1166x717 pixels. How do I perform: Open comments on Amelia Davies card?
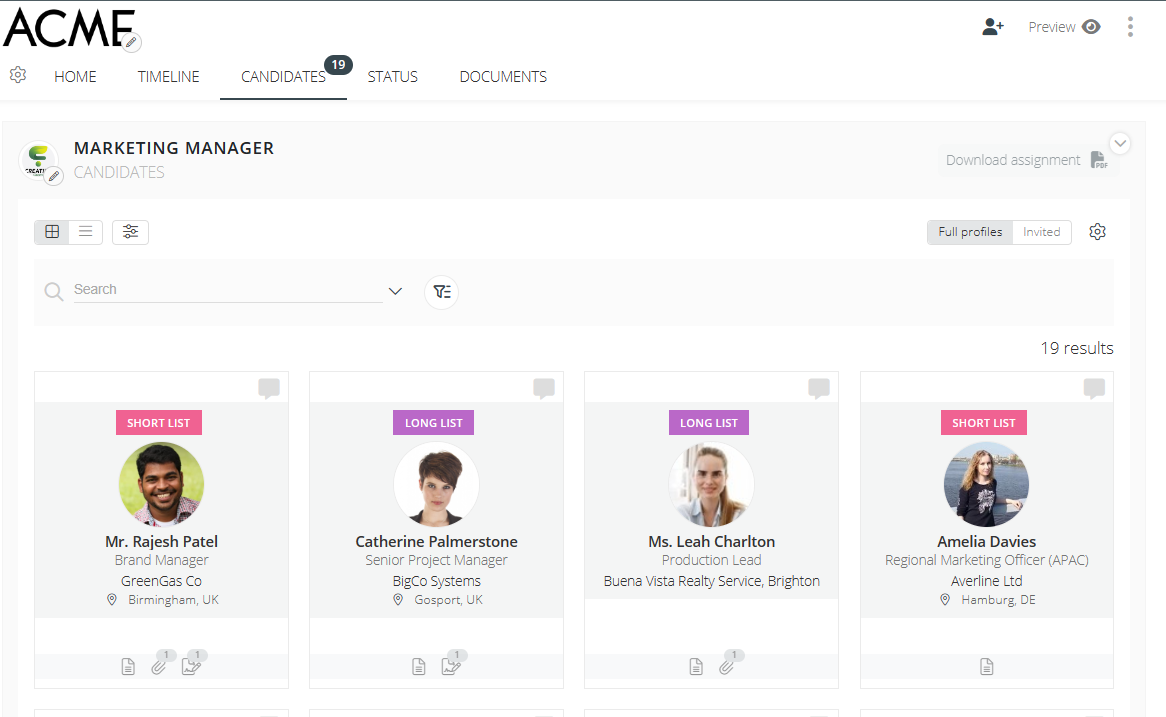(1094, 388)
